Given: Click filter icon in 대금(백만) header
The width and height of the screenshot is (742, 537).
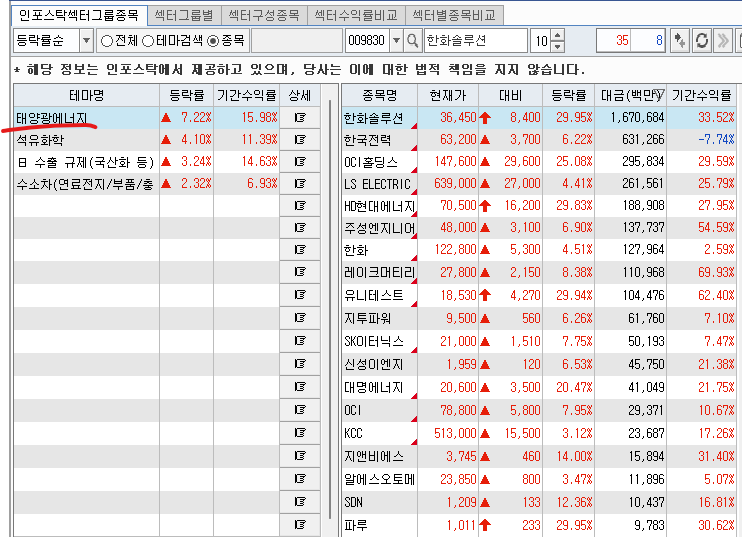Looking at the screenshot, I should coord(659,95).
